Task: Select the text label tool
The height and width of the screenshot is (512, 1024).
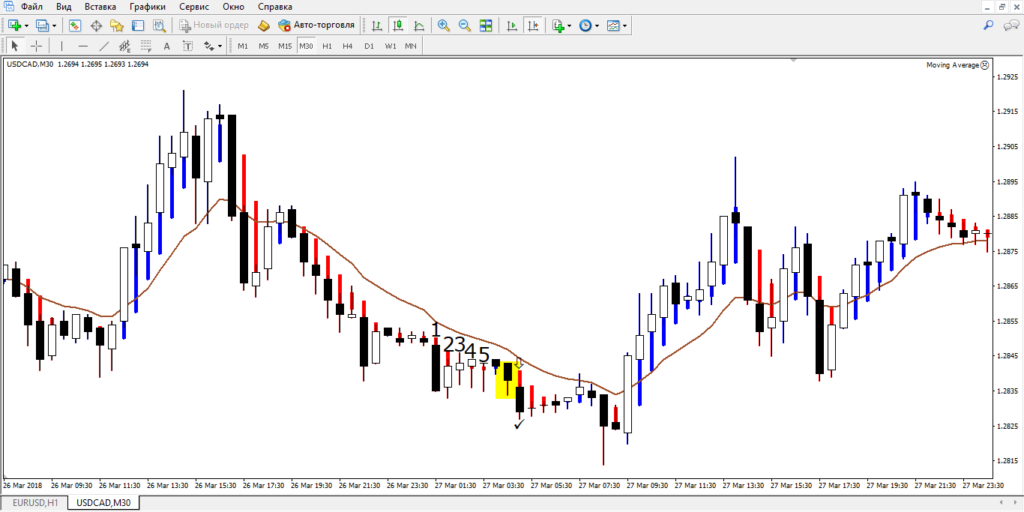Action: tap(165, 46)
